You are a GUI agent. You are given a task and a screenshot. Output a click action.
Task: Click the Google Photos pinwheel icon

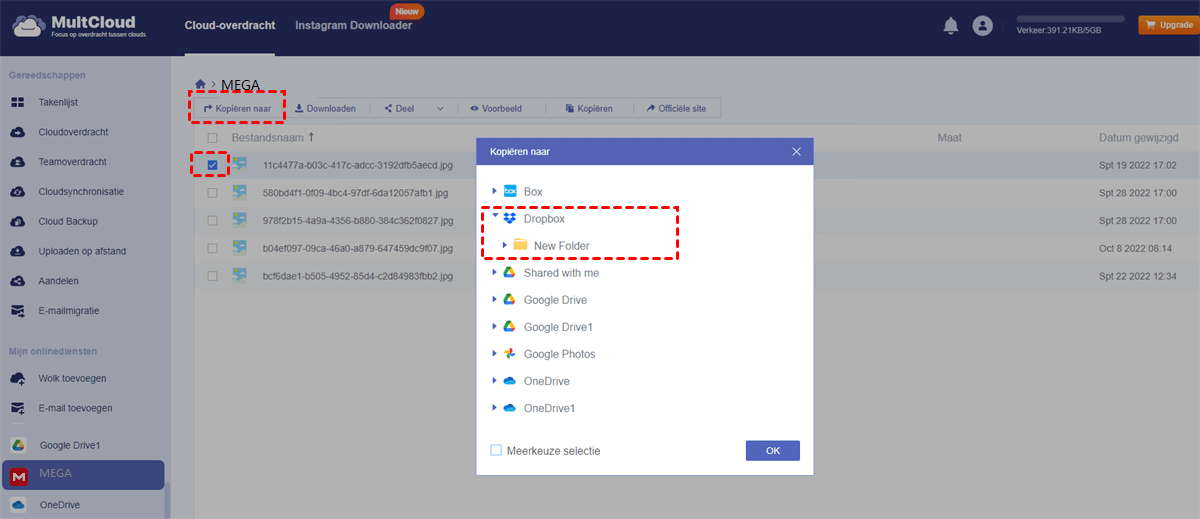pos(510,354)
